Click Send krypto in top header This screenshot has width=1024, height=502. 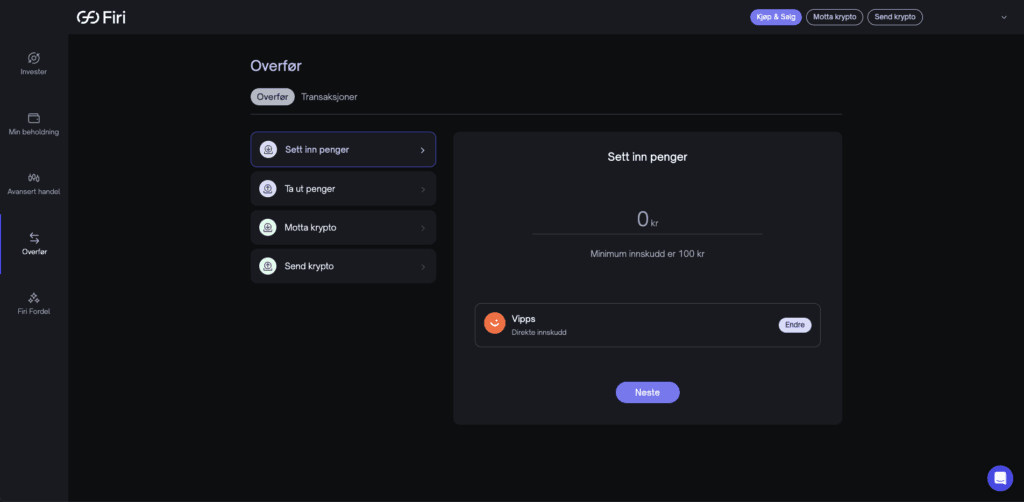coord(894,17)
